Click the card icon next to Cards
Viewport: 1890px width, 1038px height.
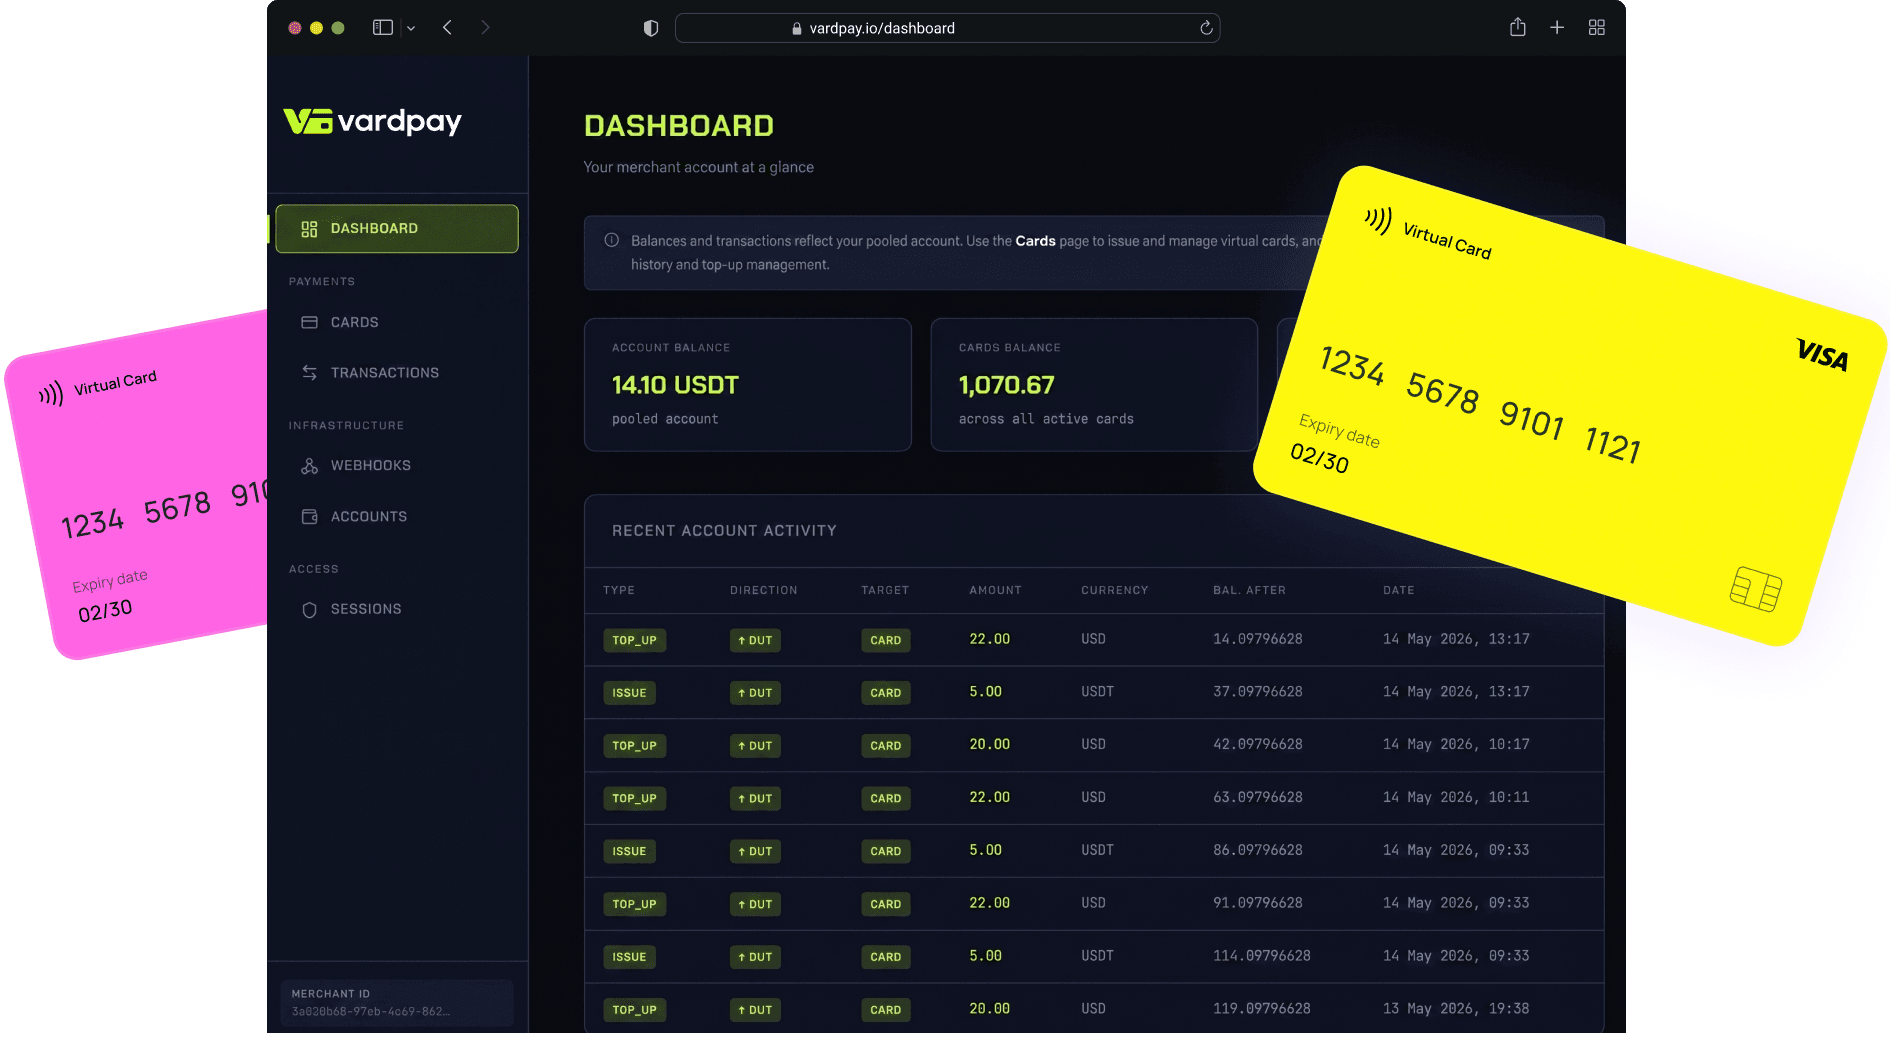309,323
